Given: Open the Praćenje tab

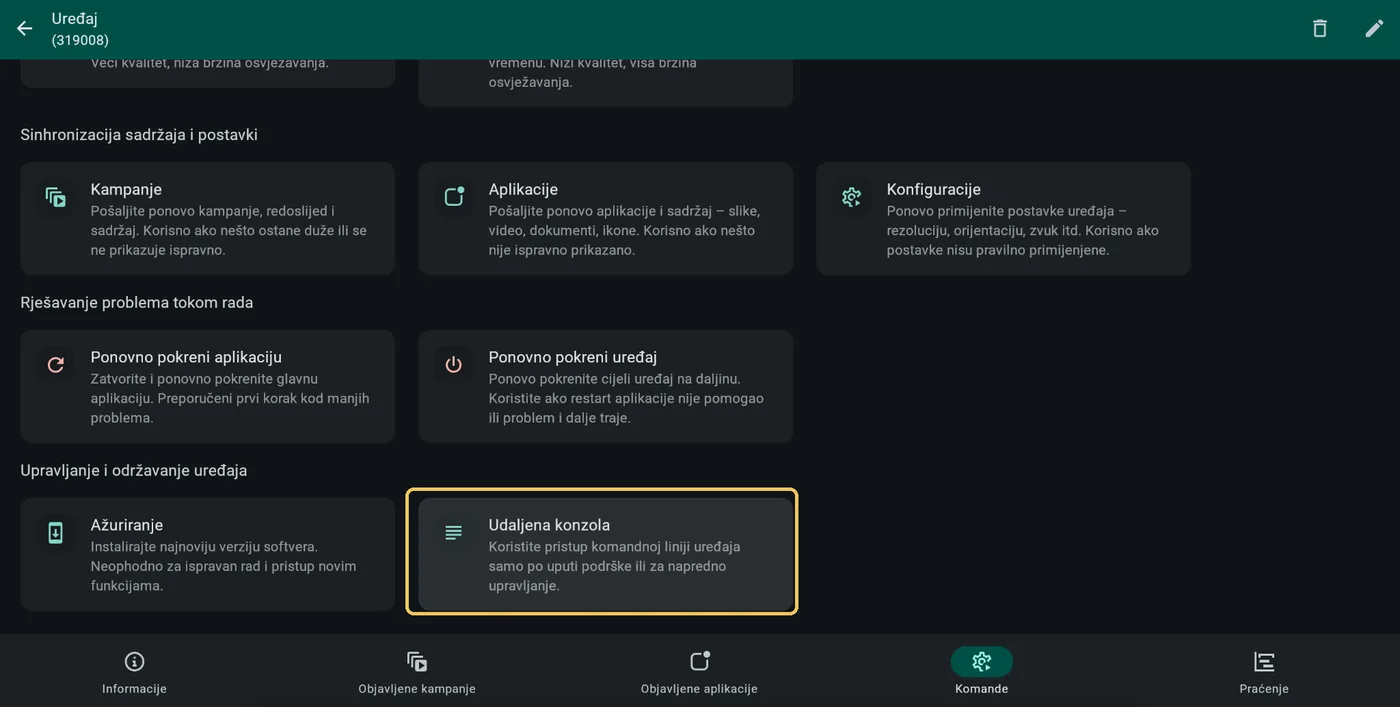Looking at the screenshot, I should tap(1264, 672).
